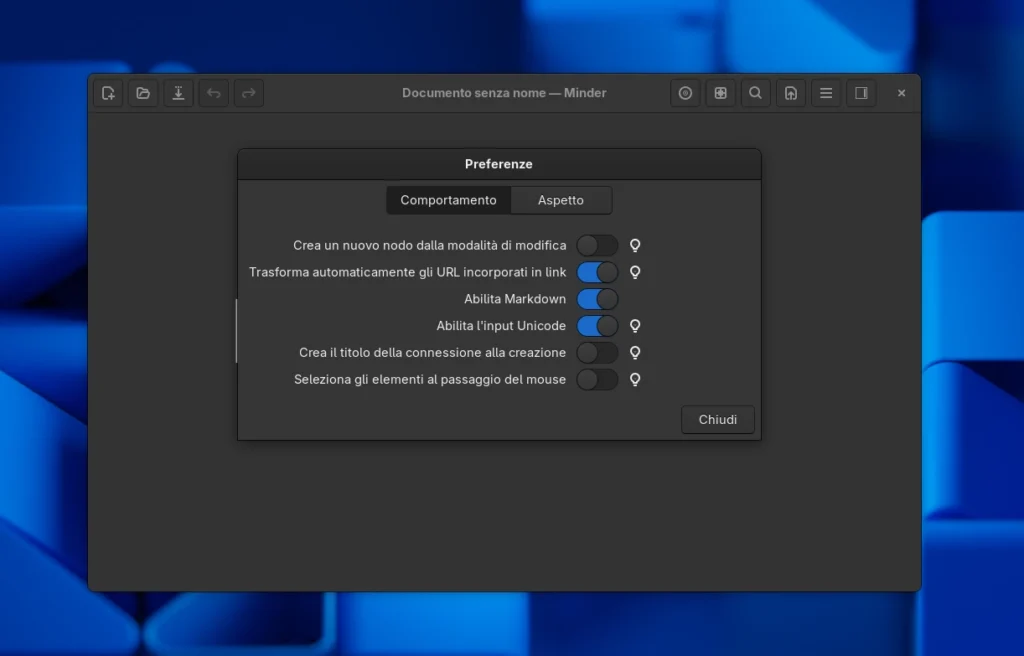
Task: Click the new document icon
Action: (x=108, y=93)
